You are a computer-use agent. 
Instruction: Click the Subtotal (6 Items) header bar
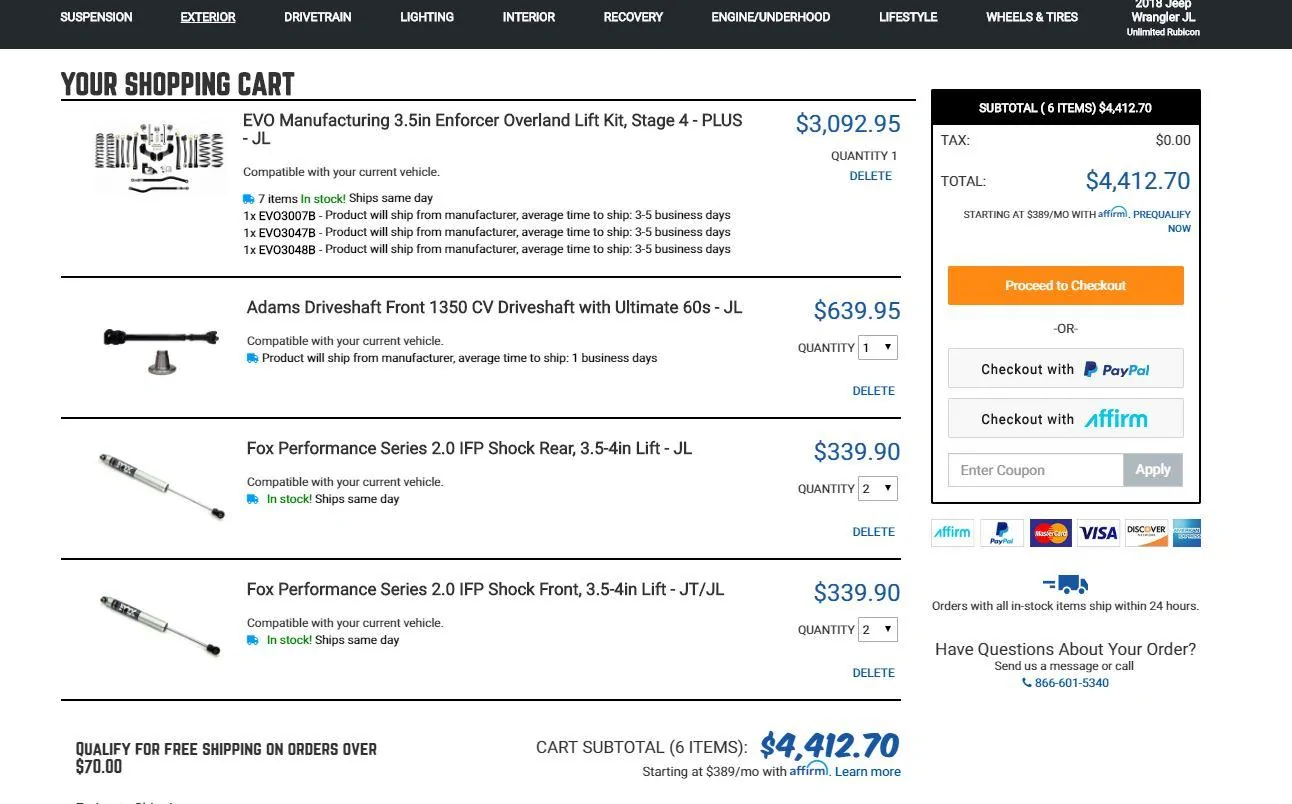click(x=1066, y=108)
